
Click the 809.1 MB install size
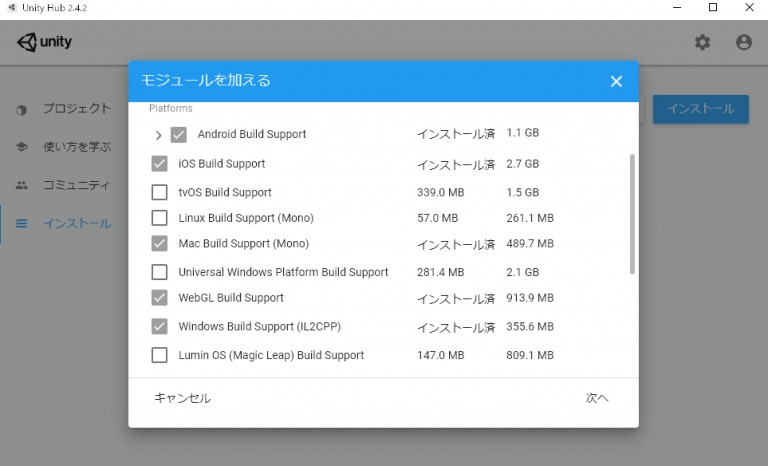tap(530, 355)
